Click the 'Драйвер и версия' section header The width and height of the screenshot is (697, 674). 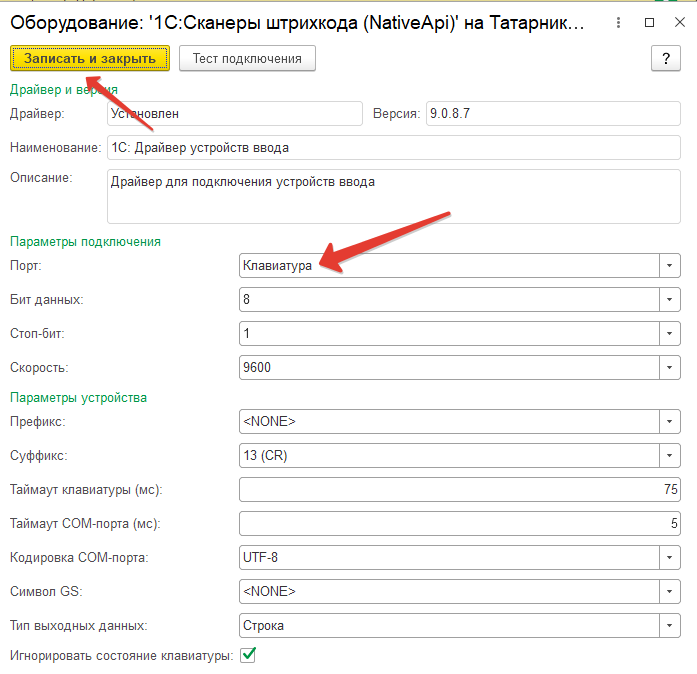pyautogui.click(x=64, y=89)
